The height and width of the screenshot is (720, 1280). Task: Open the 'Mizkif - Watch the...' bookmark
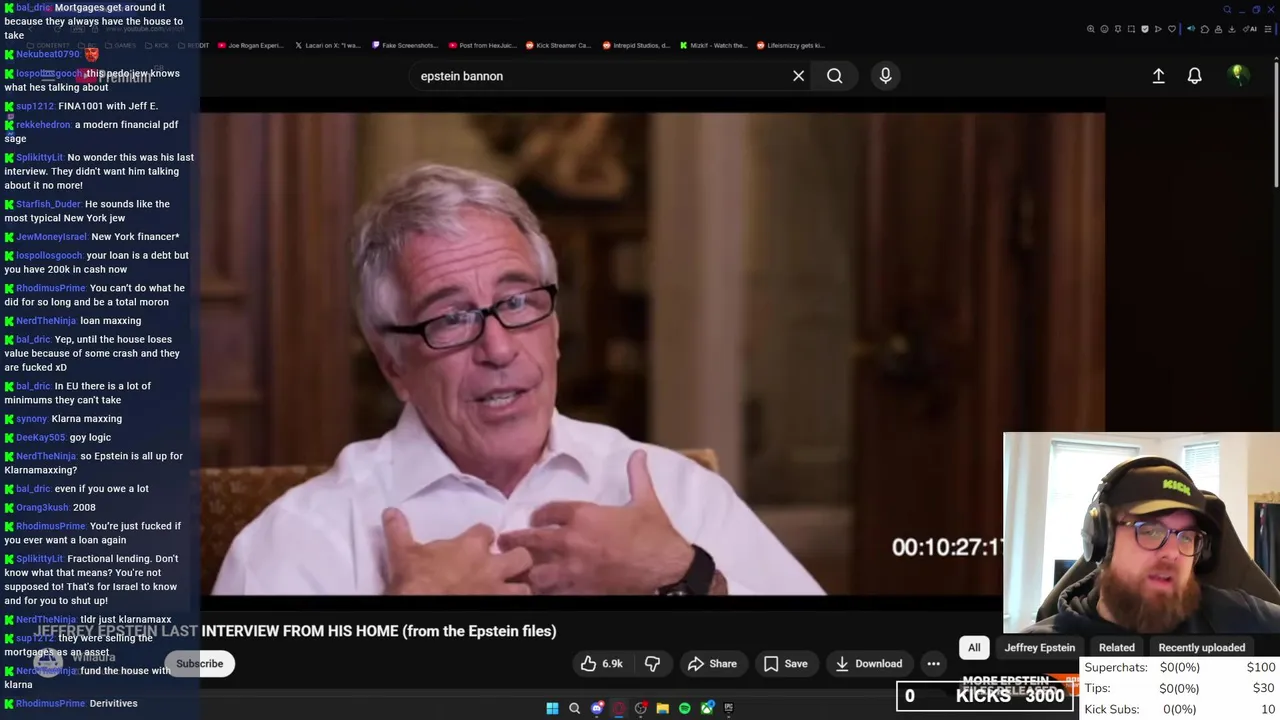[713, 45]
